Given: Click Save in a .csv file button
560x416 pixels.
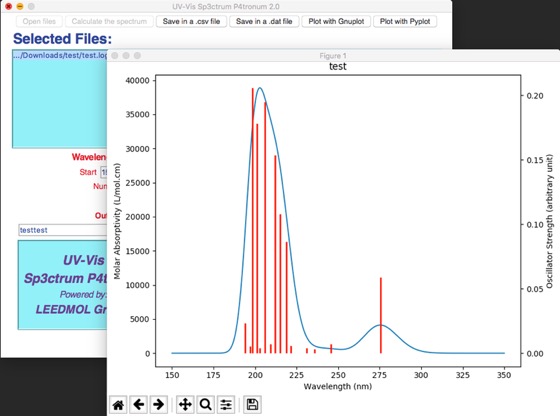Looking at the screenshot, I should point(191,21).
